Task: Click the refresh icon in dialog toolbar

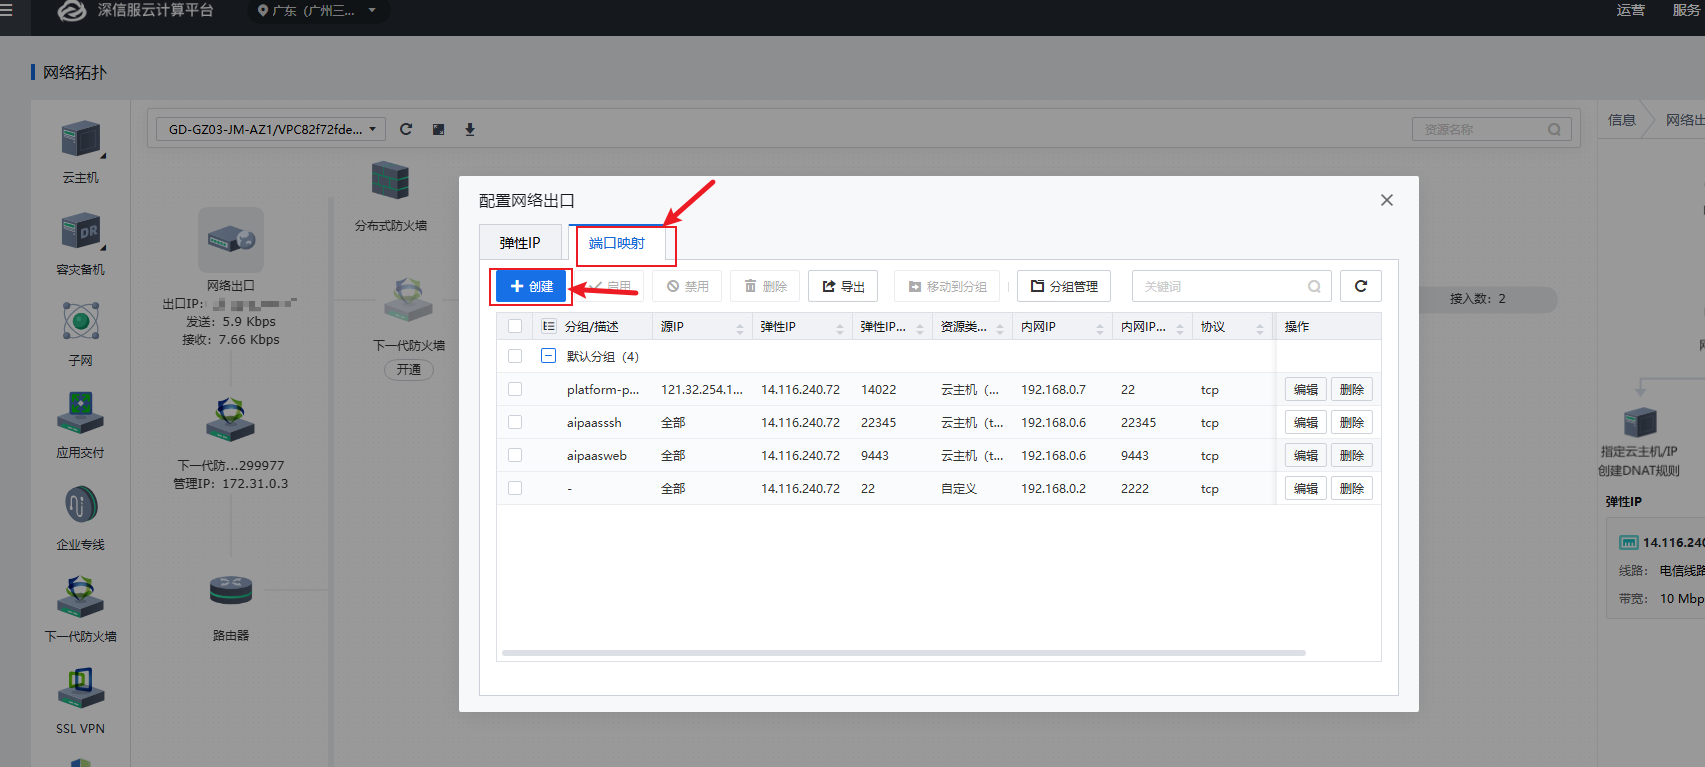Action: tap(1360, 286)
